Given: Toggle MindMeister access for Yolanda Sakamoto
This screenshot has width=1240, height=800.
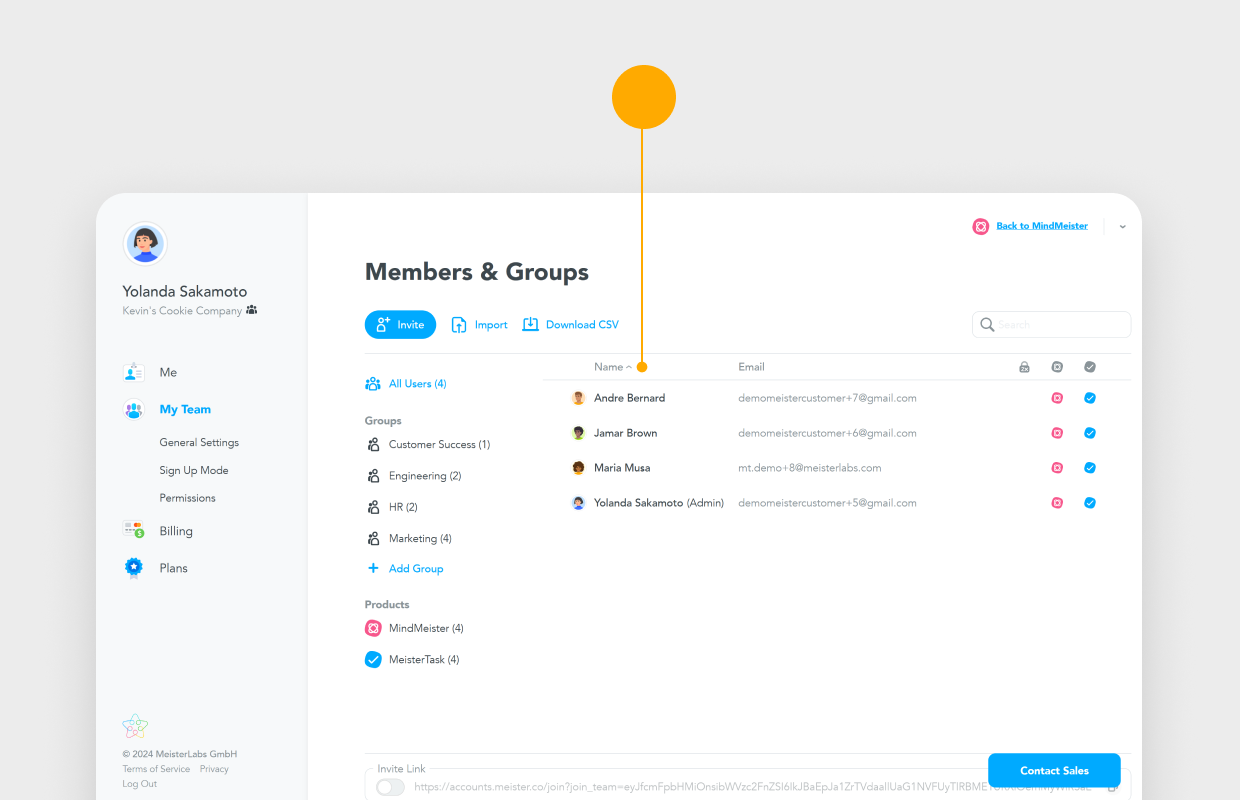Looking at the screenshot, I should click(x=1057, y=503).
